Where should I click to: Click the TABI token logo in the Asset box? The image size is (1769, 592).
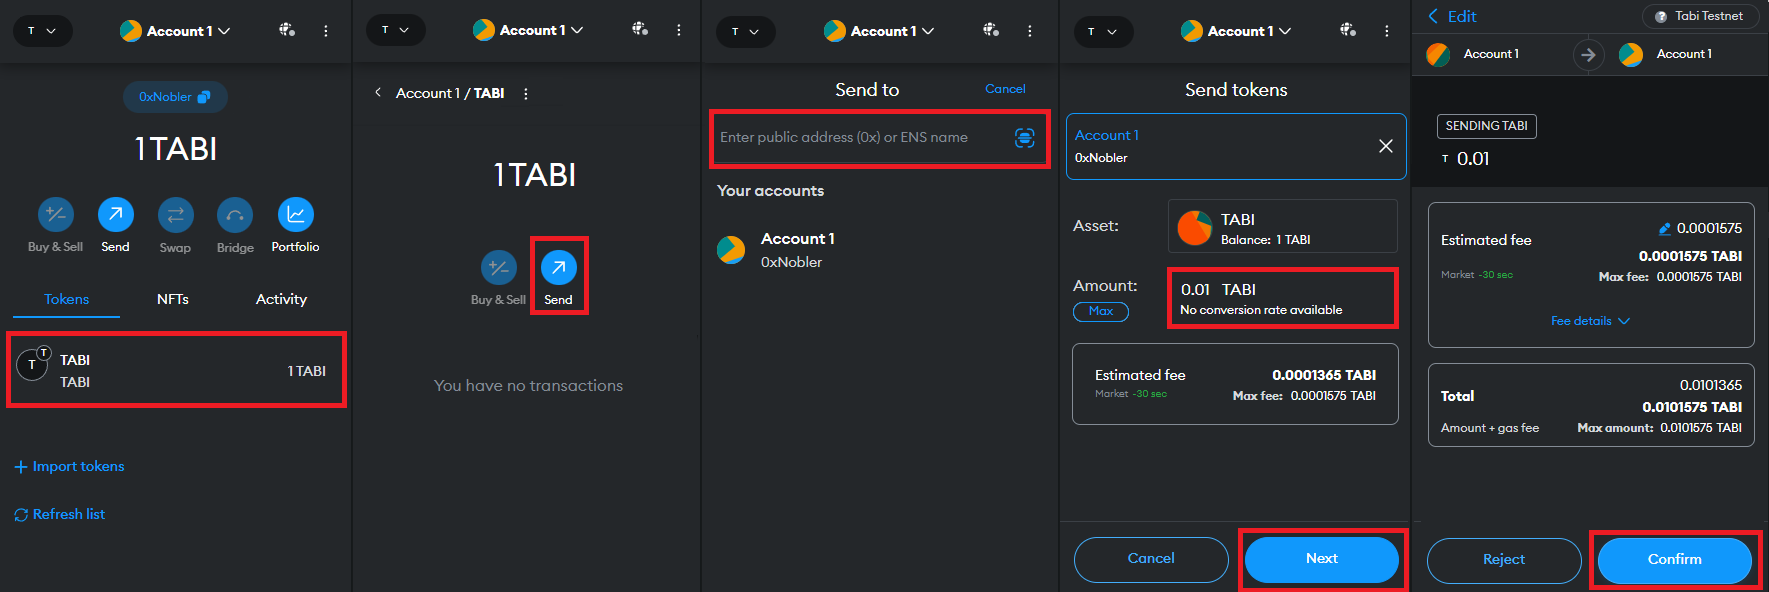point(1195,228)
